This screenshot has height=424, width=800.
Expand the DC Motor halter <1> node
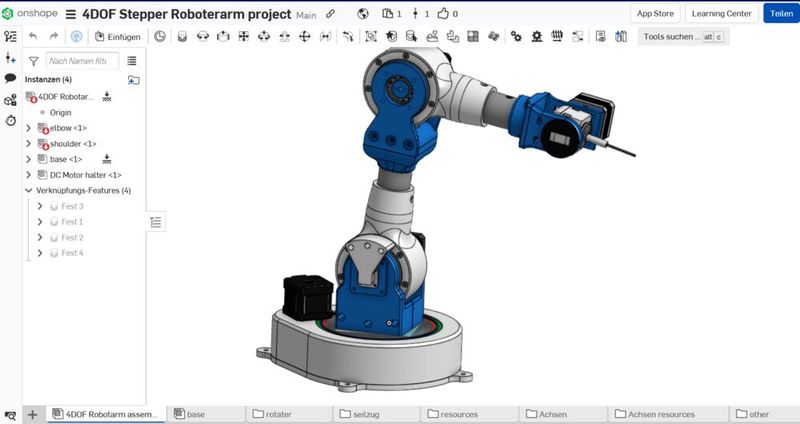click(x=29, y=175)
